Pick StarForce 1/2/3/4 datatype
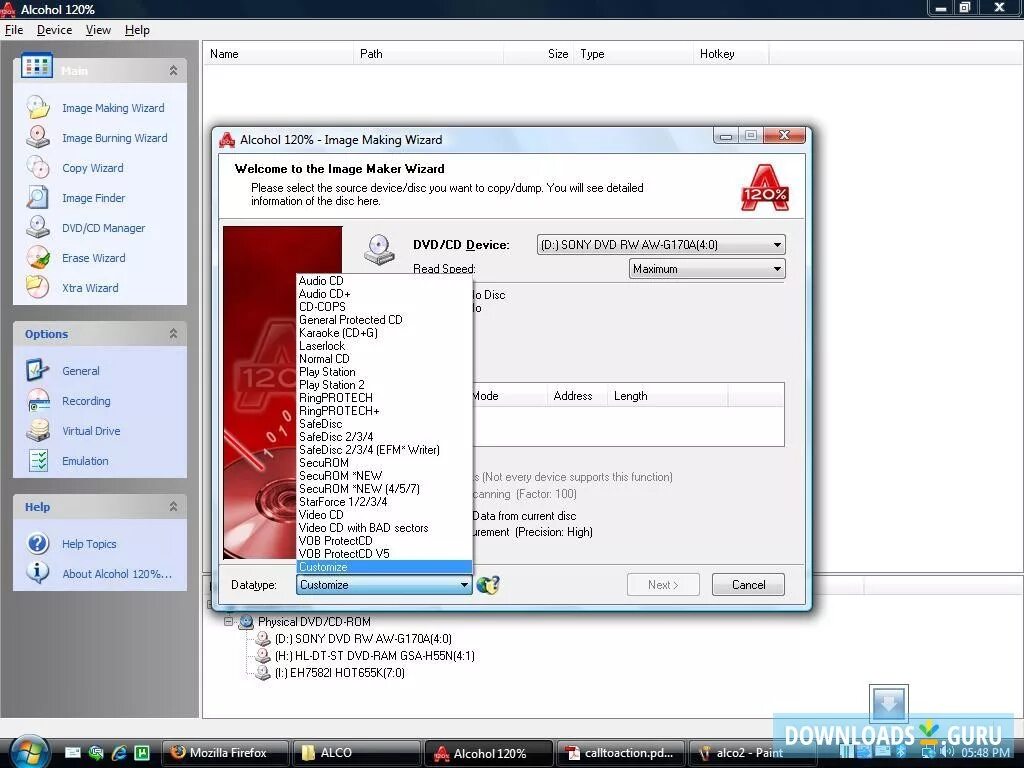Image resolution: width=1024 pixels, height=768 pixels. coord(384,502)
